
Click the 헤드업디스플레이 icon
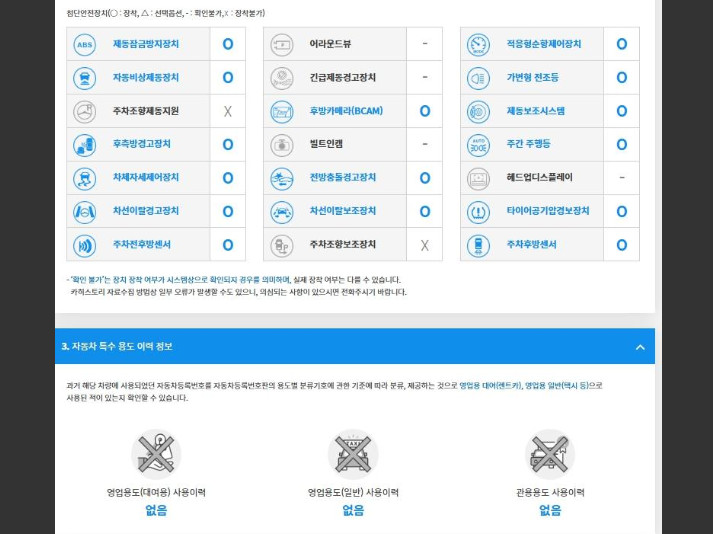(478, 178)
